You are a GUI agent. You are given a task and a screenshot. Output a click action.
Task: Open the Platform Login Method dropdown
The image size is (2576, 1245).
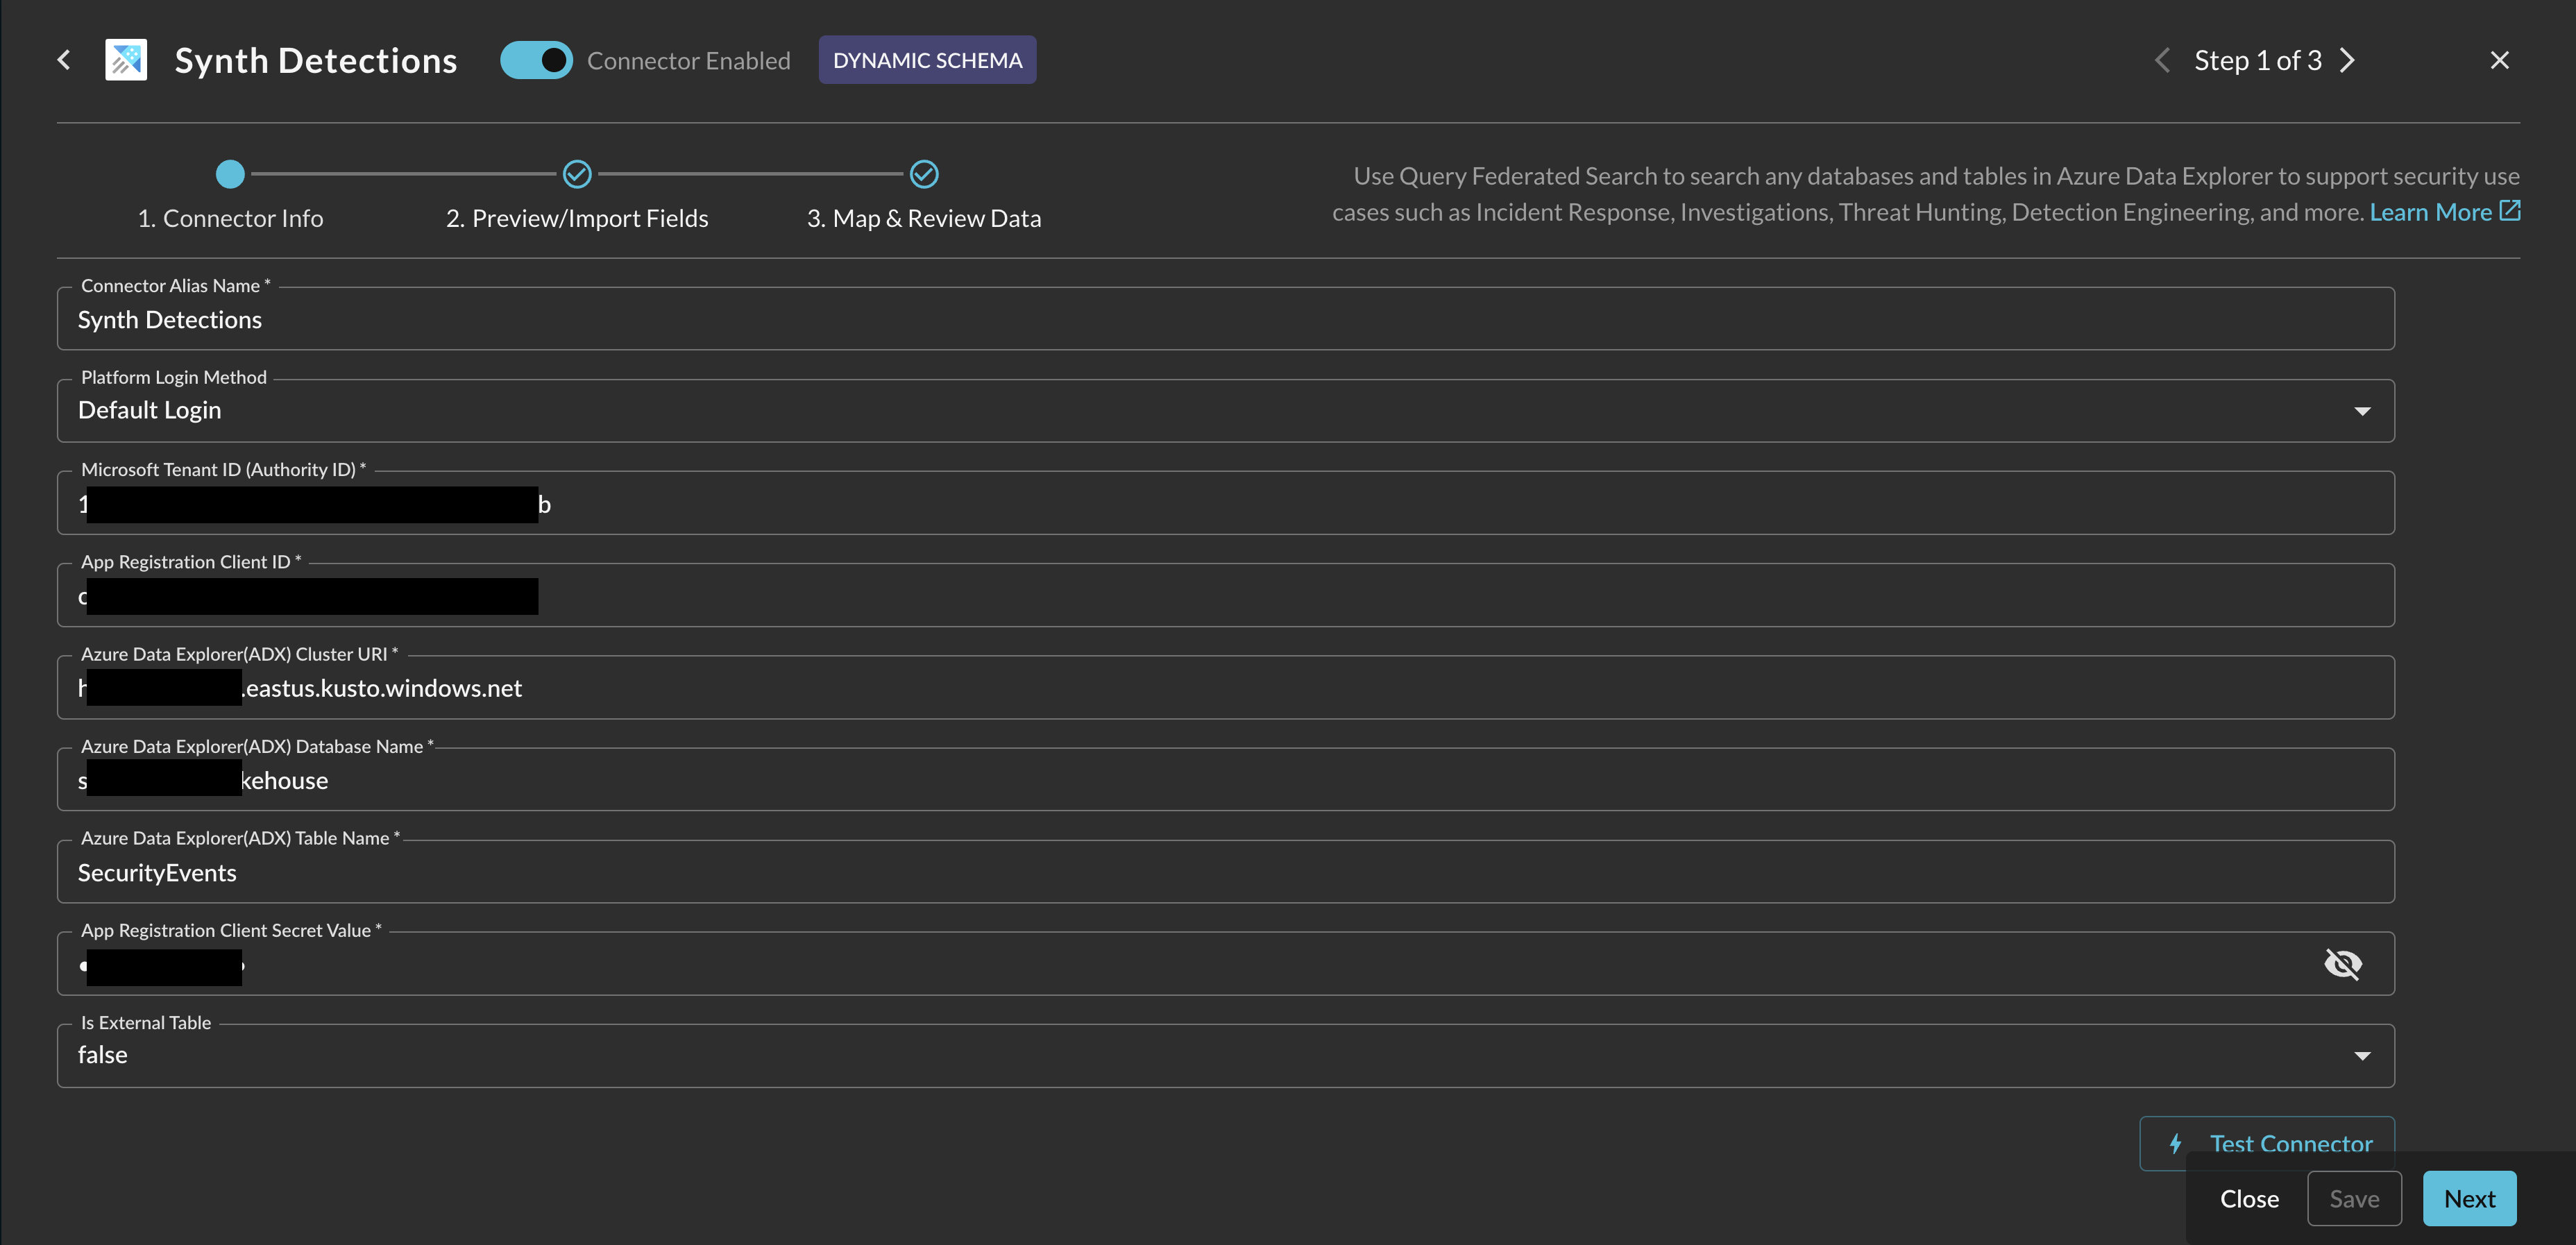(x=1226, y=411)
